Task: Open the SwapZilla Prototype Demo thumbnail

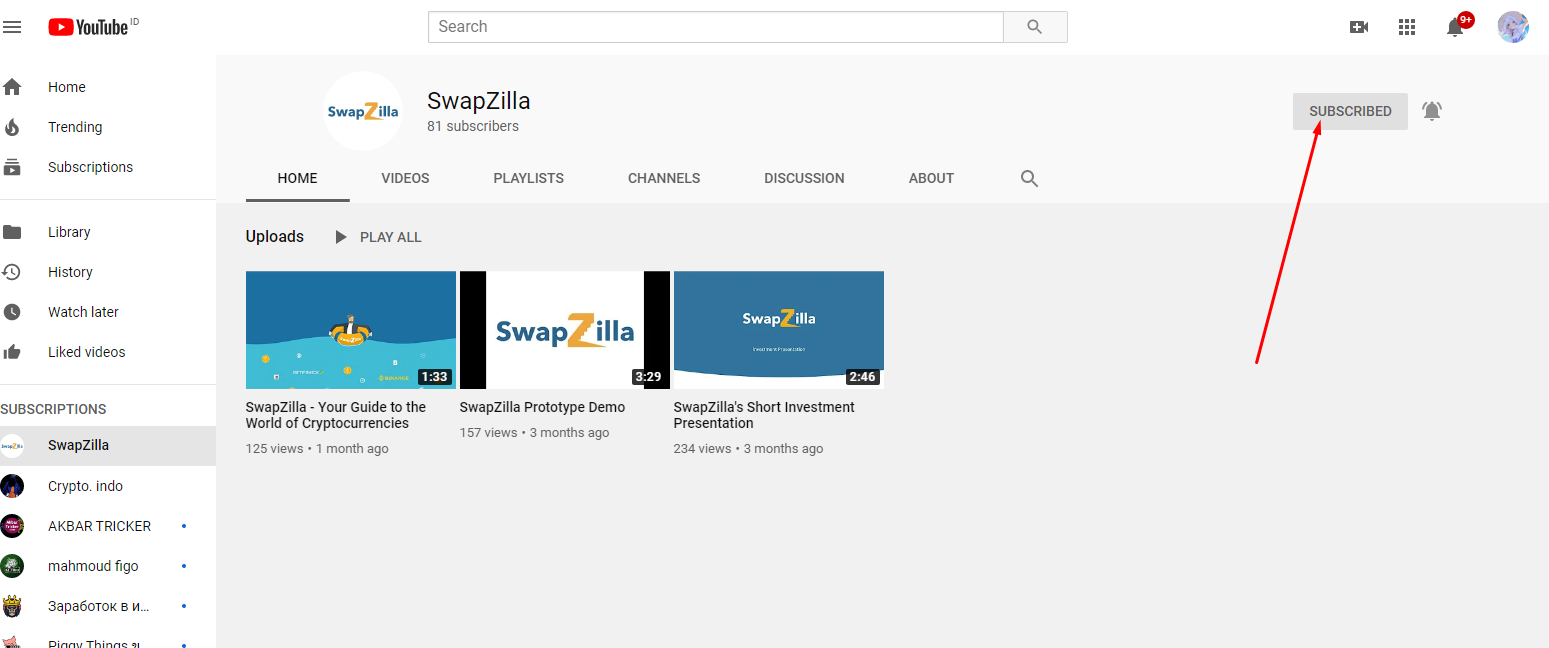Action: pyautogui.click(x=565, y=330)
